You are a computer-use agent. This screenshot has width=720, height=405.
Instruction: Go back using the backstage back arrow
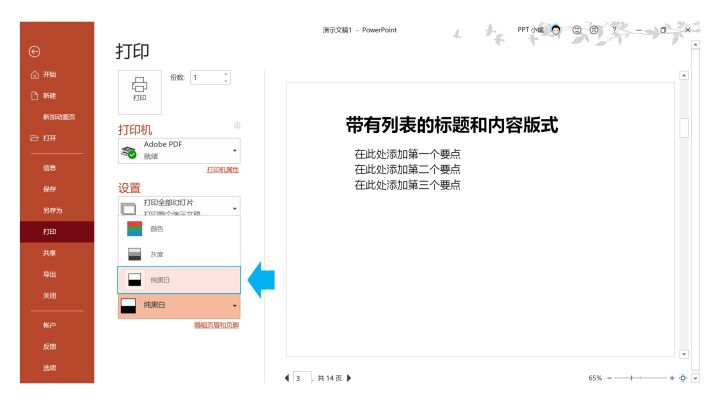tap(34, 51)
